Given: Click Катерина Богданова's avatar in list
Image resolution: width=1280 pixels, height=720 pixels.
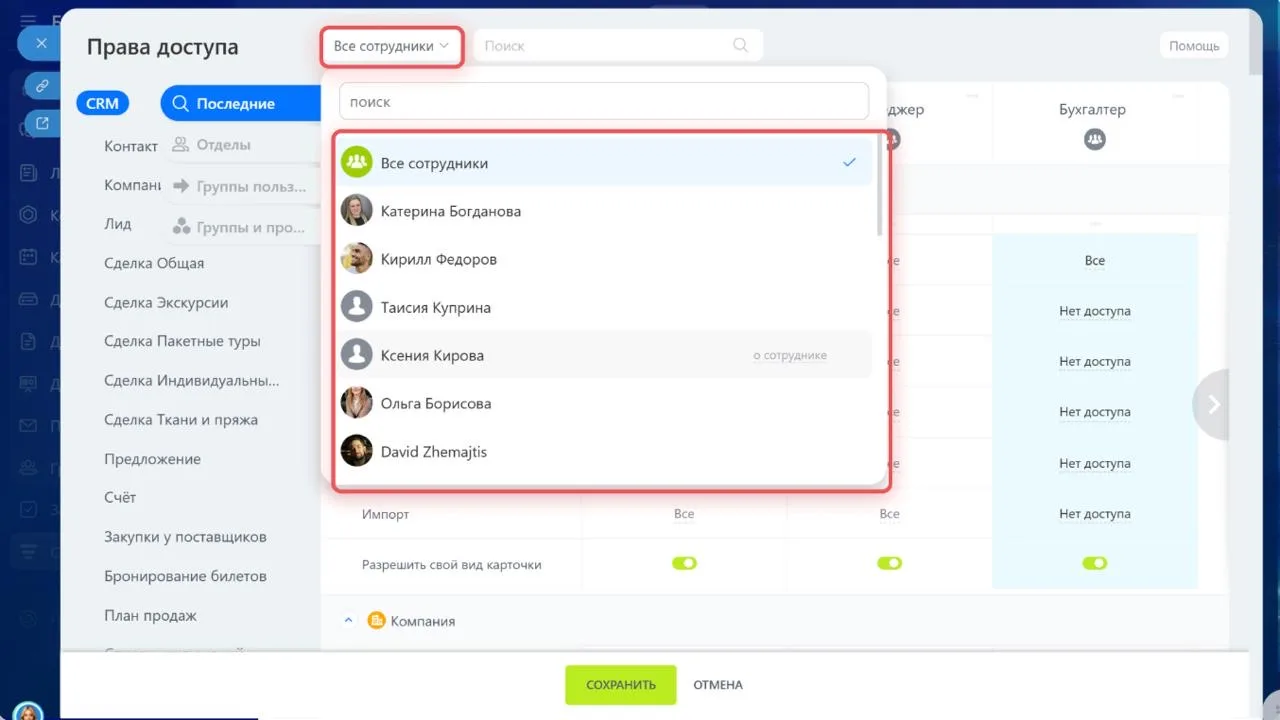Looking at the screenshot, I should coord(357,211).
